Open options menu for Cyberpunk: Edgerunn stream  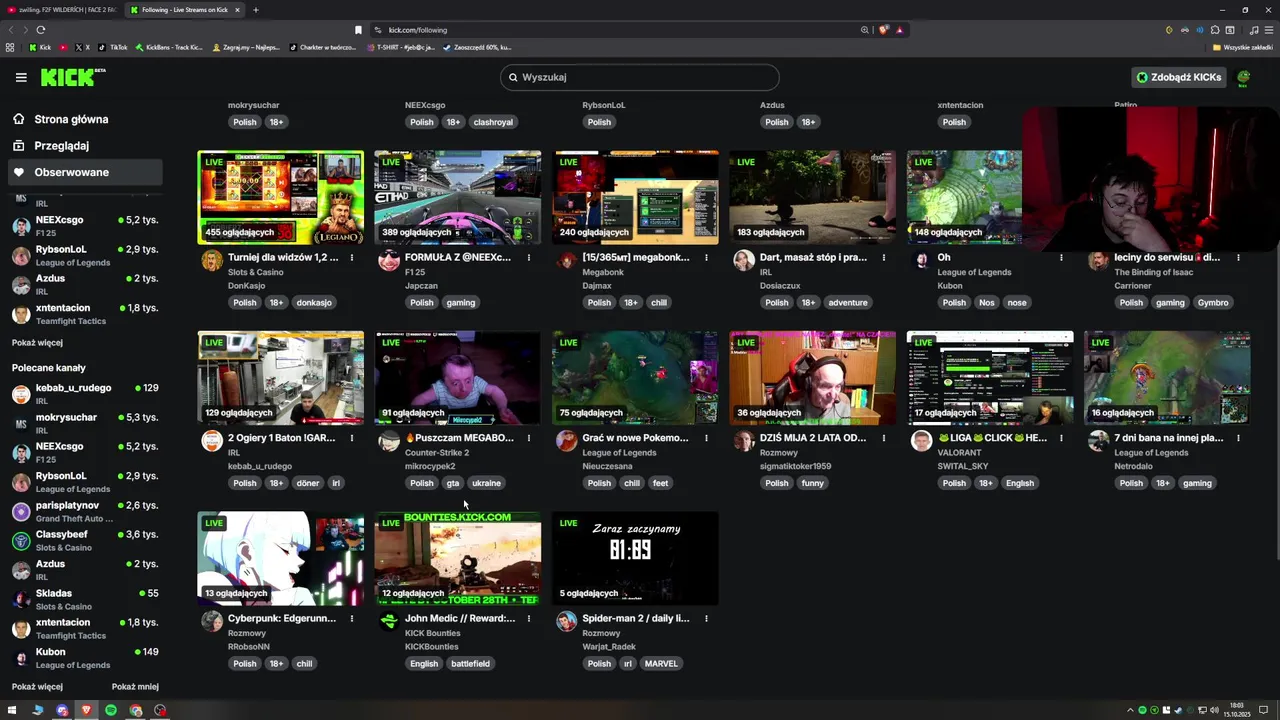click(352, 619)
